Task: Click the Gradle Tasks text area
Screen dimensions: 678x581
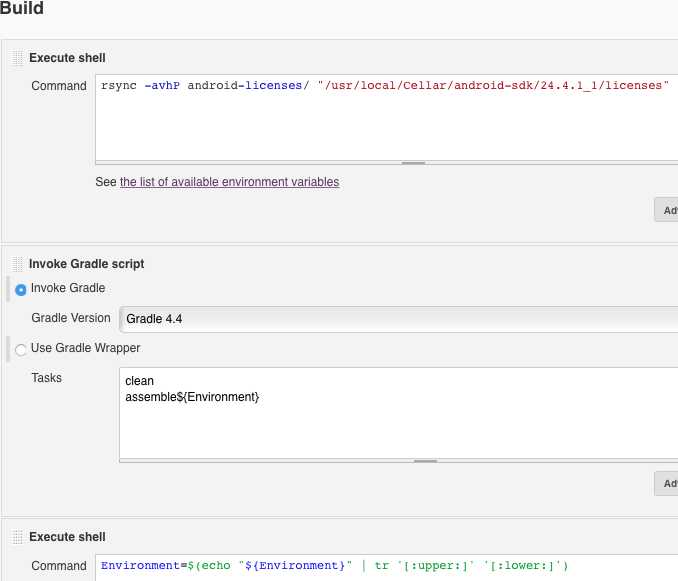Action: click(398, 413)
